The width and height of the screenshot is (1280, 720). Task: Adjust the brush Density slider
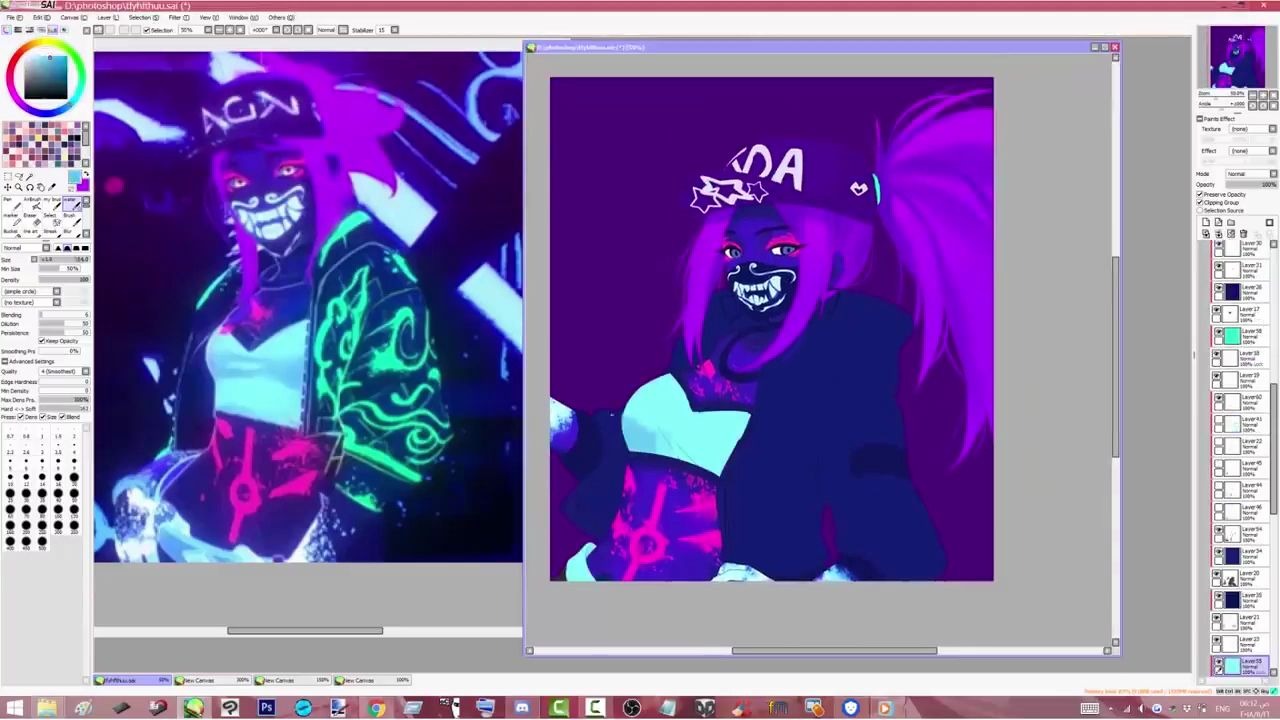(64, 280)
